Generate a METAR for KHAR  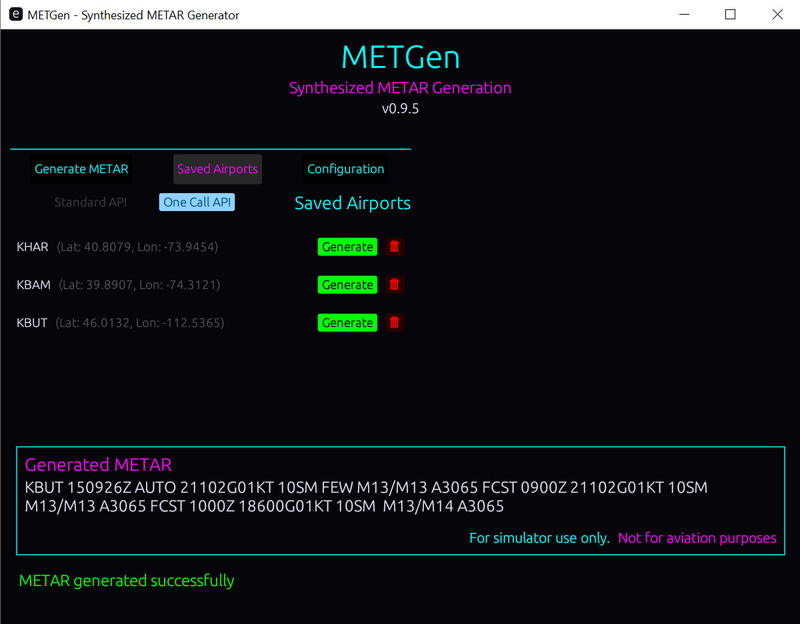[347, 246]
